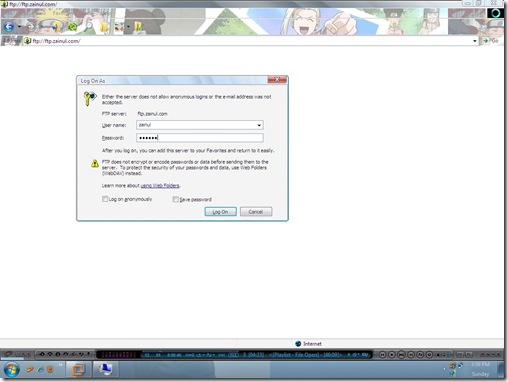
Task: Toggle the Folders pane toolbar icon
Action: 104,26
